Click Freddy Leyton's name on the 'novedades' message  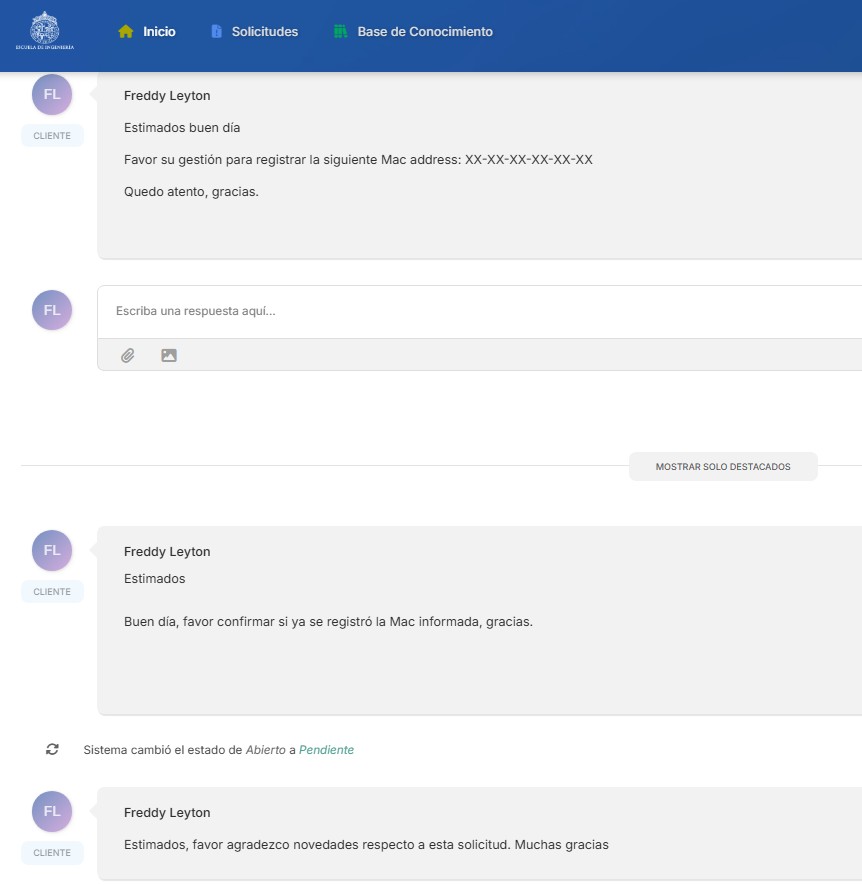[x=167, y=813]
